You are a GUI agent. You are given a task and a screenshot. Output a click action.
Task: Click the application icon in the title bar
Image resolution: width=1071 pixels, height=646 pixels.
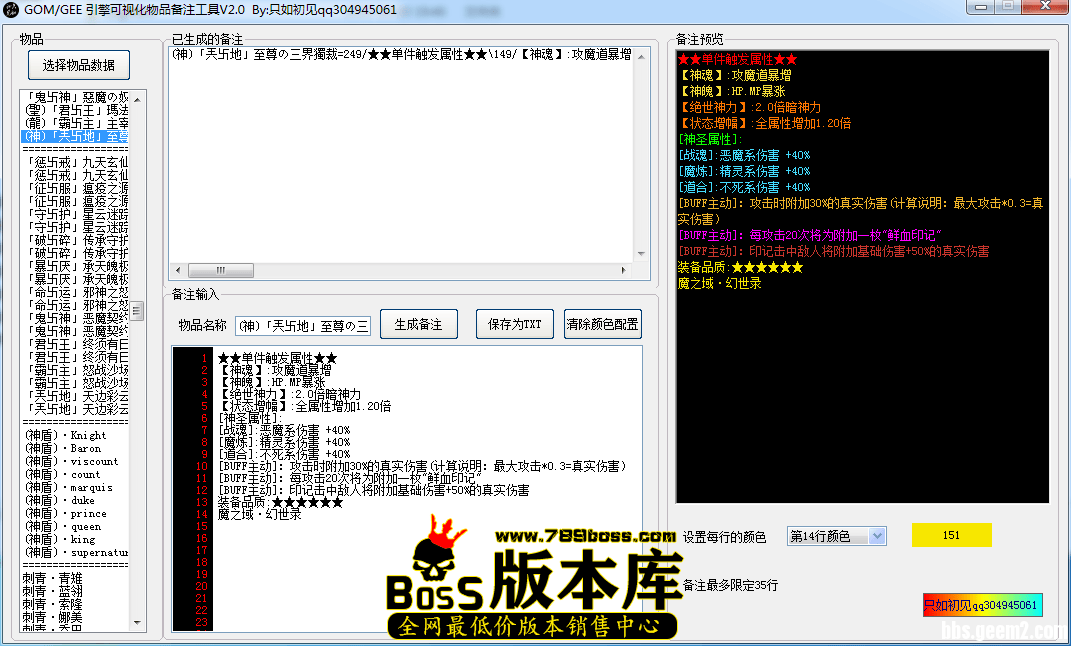[x=10, y=8]
